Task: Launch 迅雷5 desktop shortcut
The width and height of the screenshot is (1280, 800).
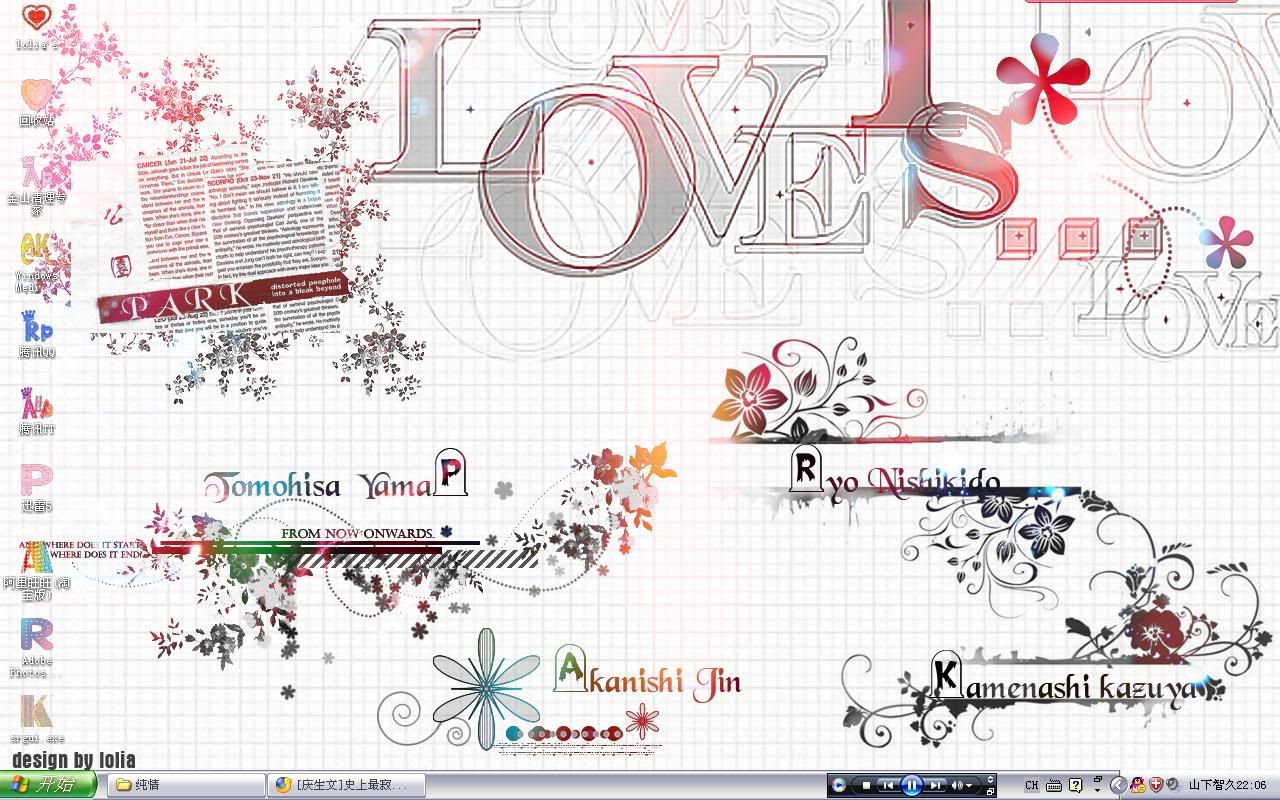Action: [36, 482]
